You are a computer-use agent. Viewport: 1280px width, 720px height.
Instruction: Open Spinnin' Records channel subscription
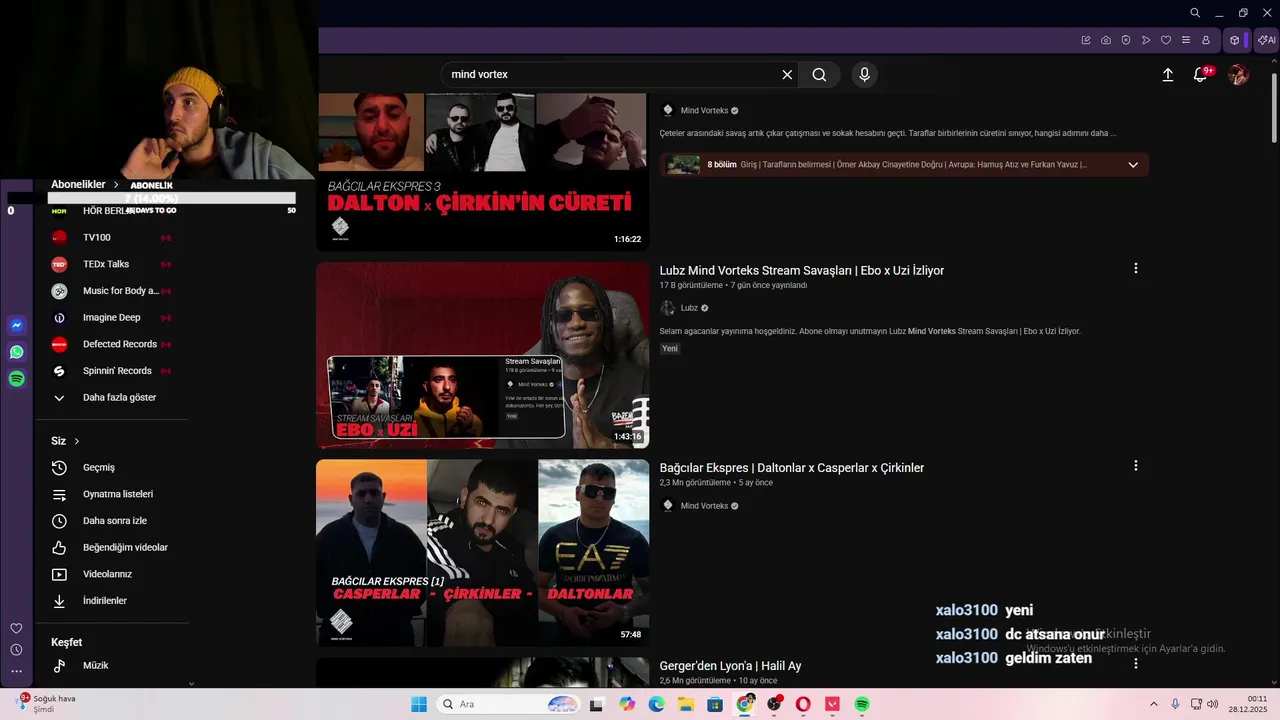pyautogui.click(x=118, y=371)
